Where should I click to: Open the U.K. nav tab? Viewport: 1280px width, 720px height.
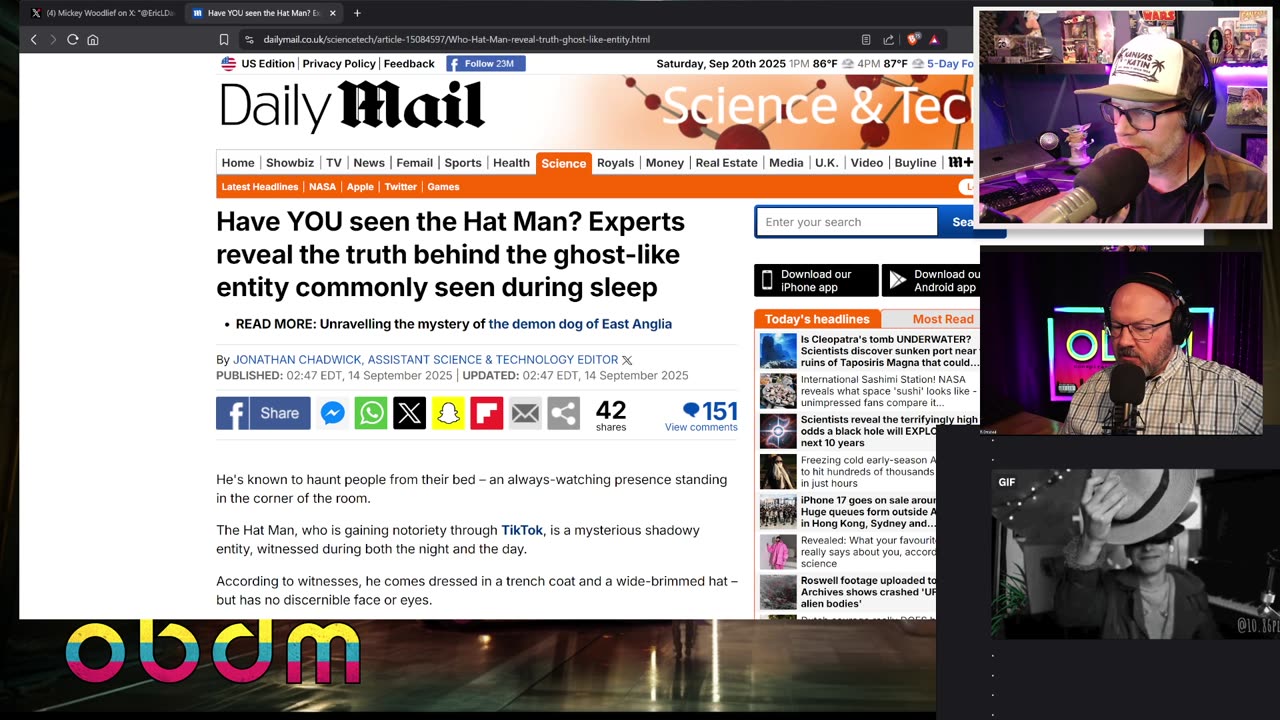click(x=827, y=162)
